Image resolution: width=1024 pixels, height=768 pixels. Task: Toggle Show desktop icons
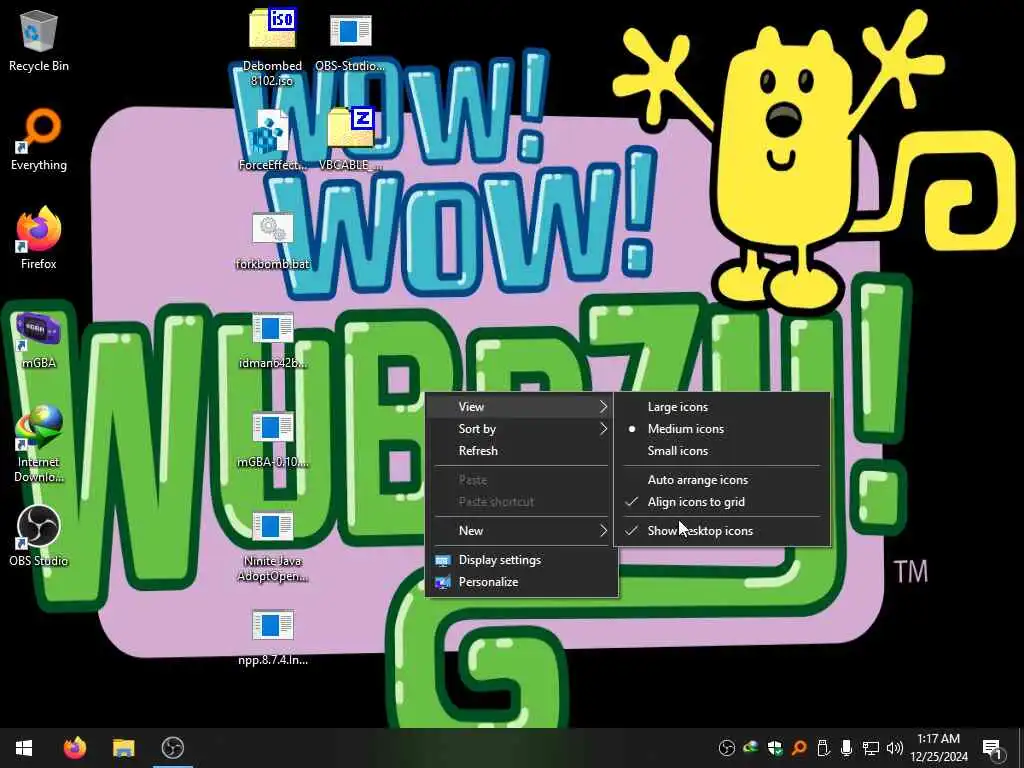722,531
